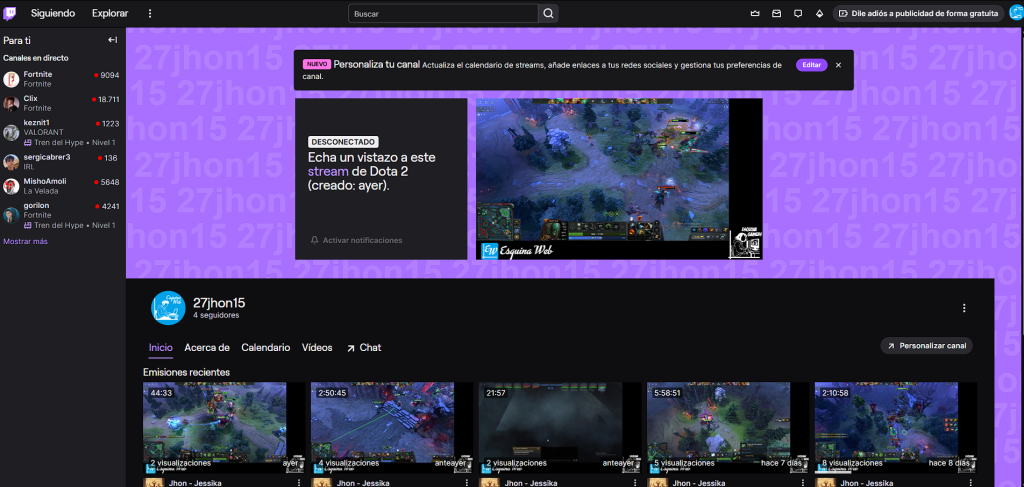Click inside the Buscar search field

443,13
